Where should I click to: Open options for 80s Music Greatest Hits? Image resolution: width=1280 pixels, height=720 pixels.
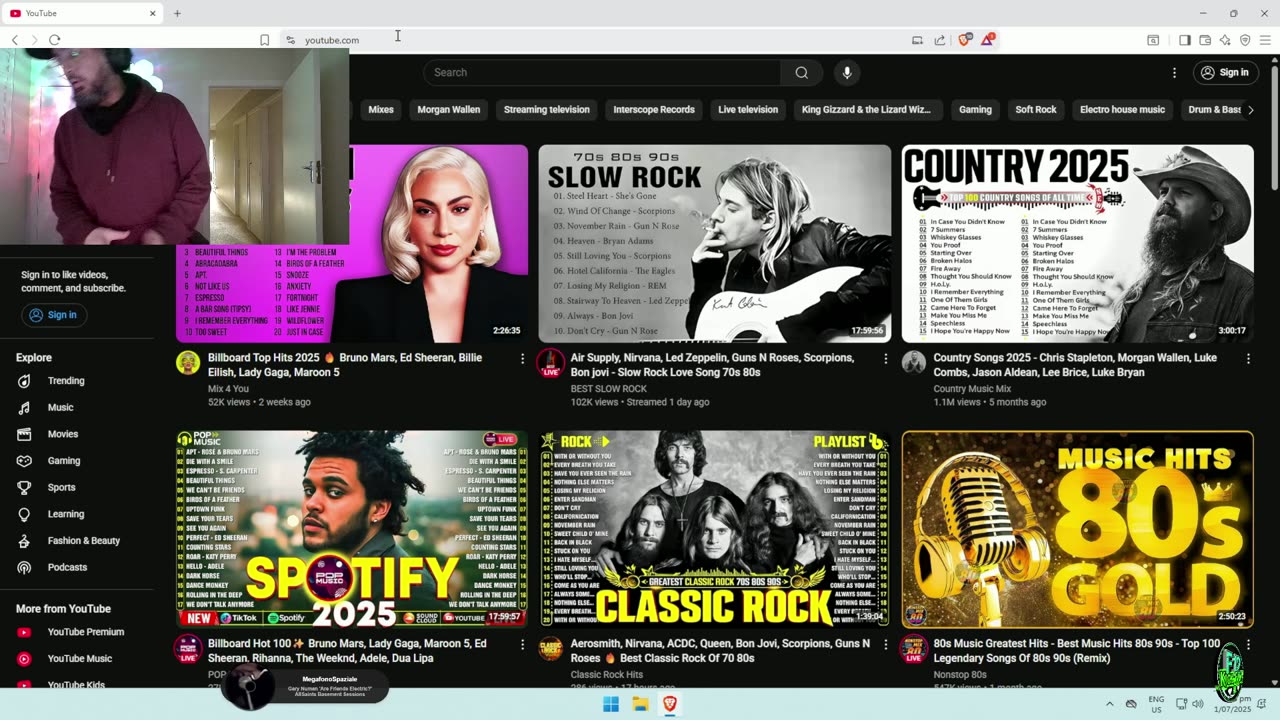[x=1248, y=644]
